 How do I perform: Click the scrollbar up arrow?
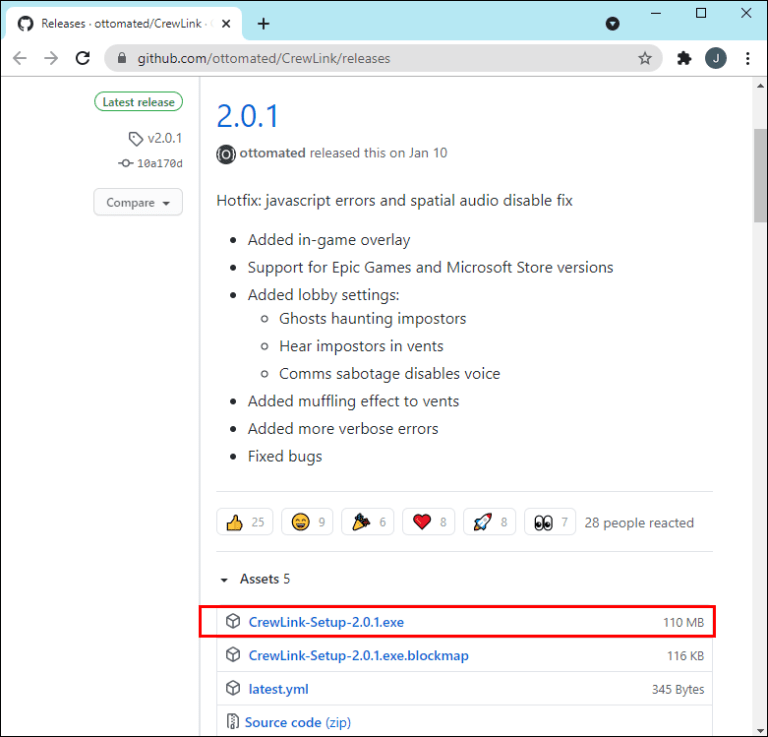760,86
